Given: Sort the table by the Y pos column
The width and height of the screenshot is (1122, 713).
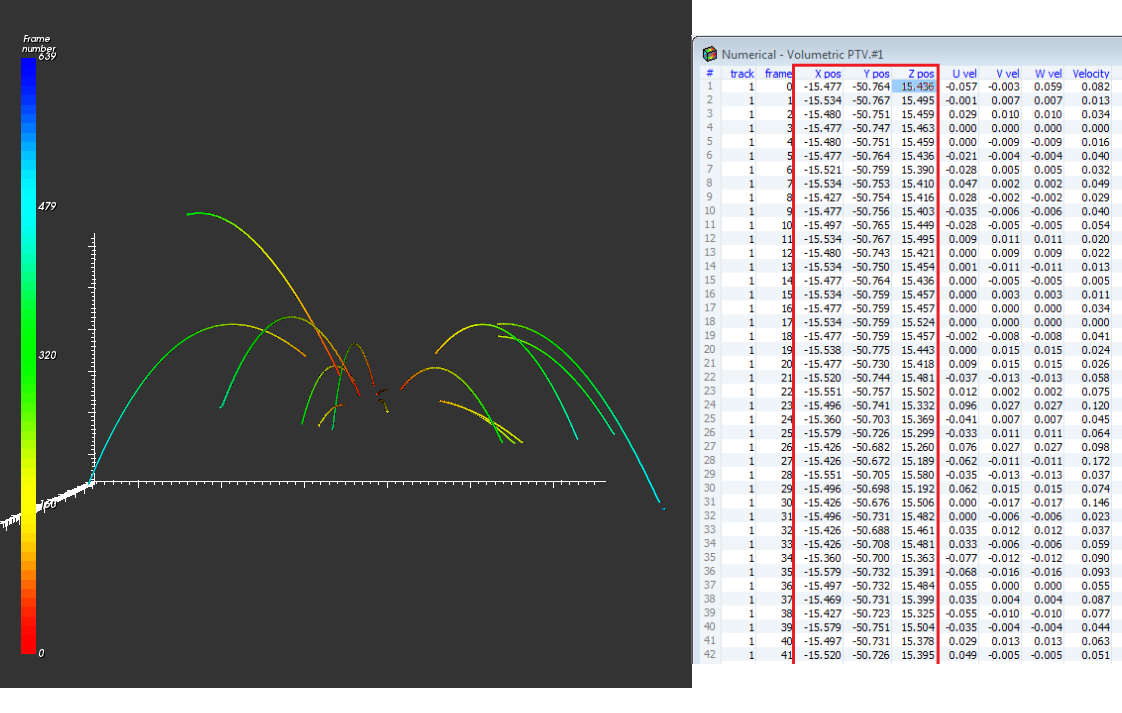Looking at the screenshot, I should click(875, 73).
